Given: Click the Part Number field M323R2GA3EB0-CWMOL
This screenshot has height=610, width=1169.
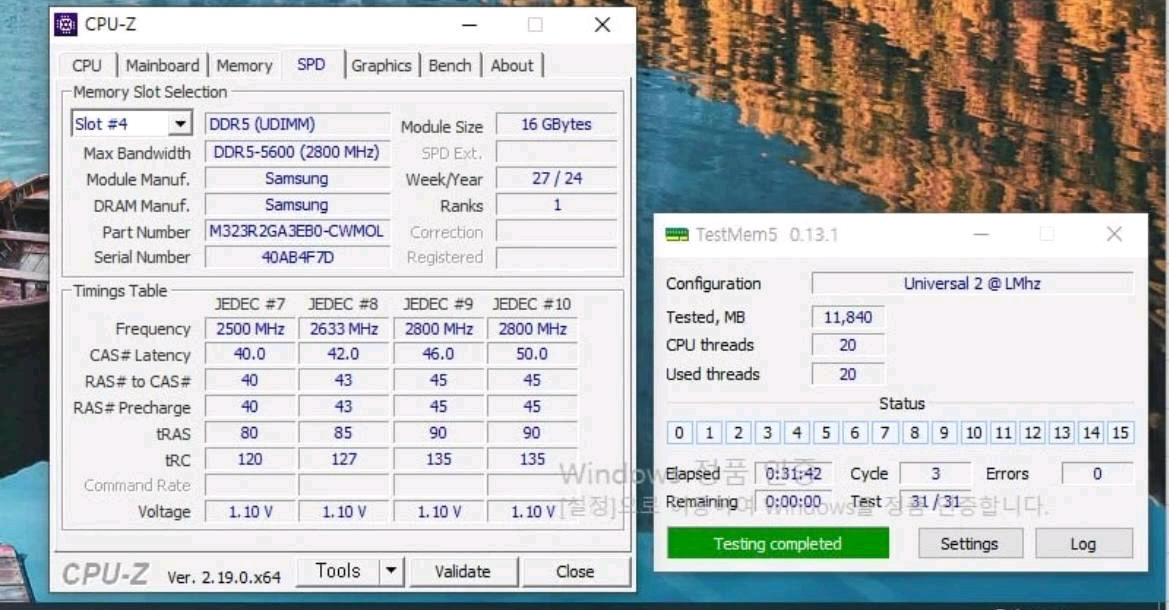Looking at the screenshot, I should pos(297,231).
